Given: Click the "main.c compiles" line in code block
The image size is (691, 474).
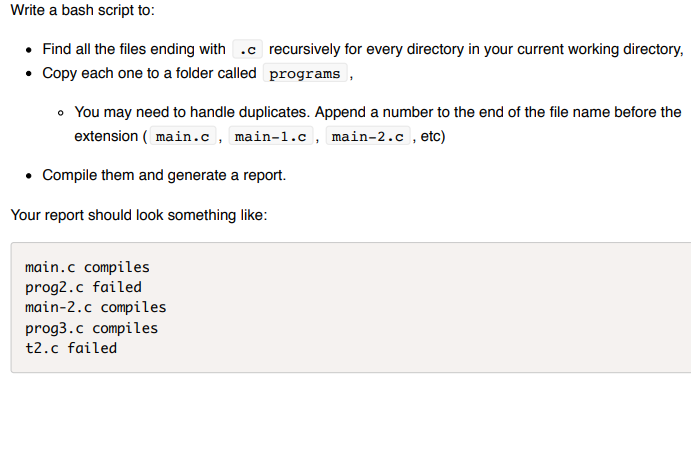Looking at the screenshot, I should pos(87,267).
